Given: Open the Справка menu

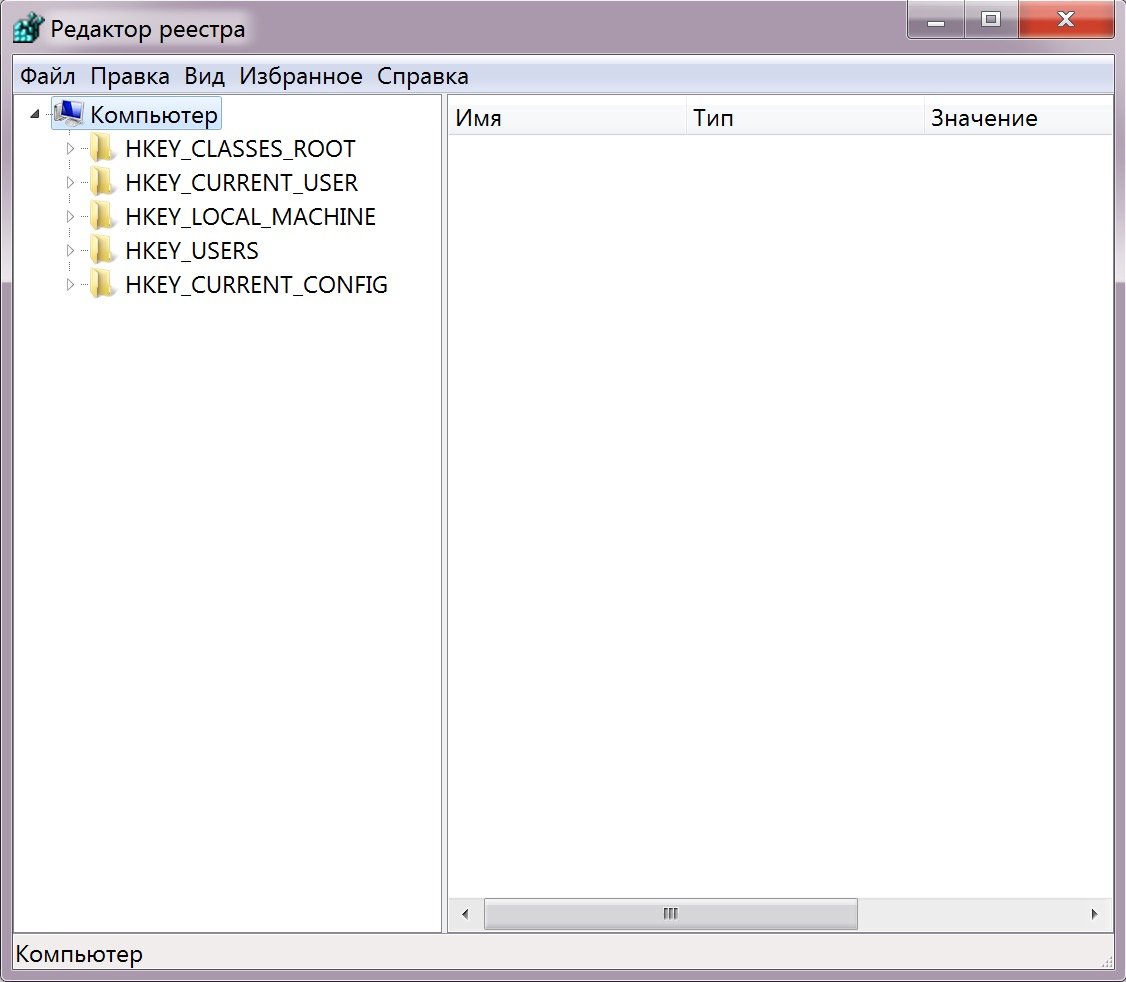Looking at the screenshot, I should point(423,76).
